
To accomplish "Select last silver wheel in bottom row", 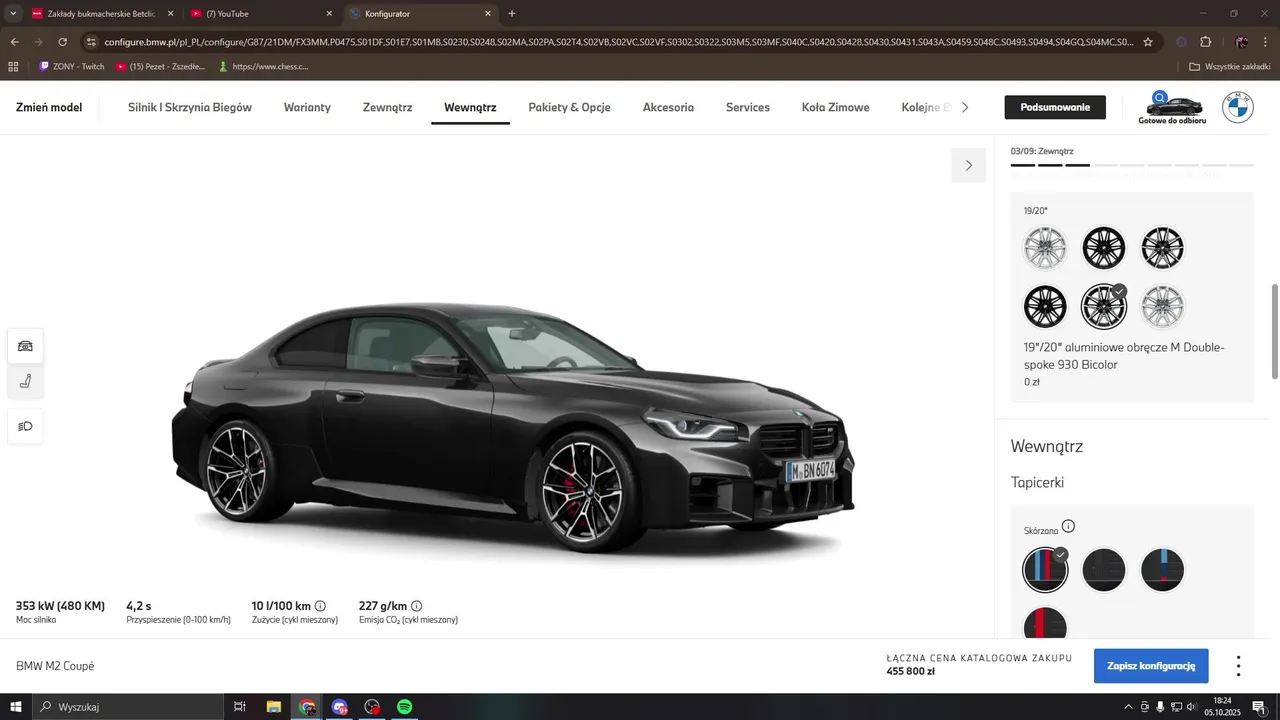I will [x=1162, y=307].
